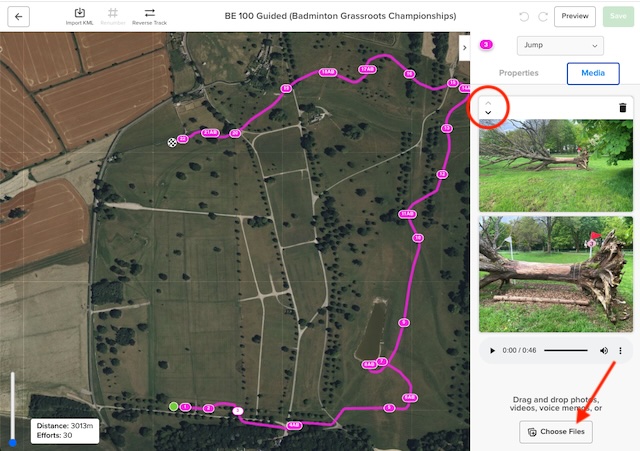Image resolution: width=640 pixels, height=451 pixels.
Task: Open the Jump type dropdown
Action: 560,45
